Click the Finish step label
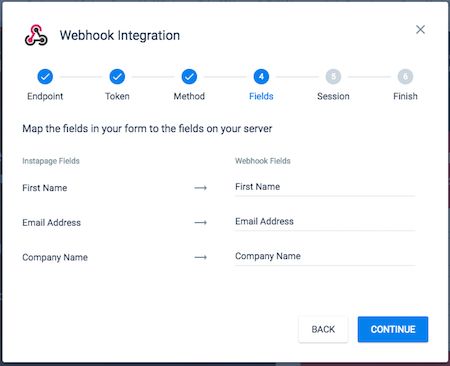Viewport: 450px width, 366px height. click(x=405, y=96)
